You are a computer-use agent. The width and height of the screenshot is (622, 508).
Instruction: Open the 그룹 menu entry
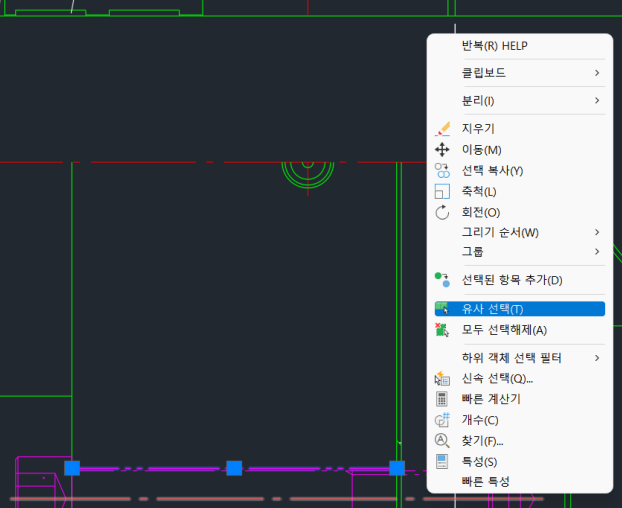[x=520, y=251]
